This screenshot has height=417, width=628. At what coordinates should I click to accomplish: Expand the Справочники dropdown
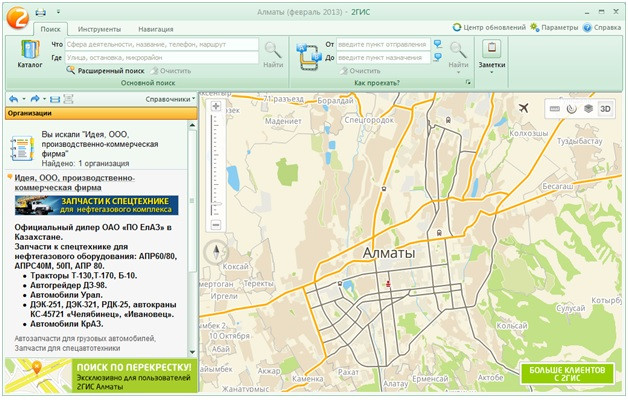[x=170, y=99]
